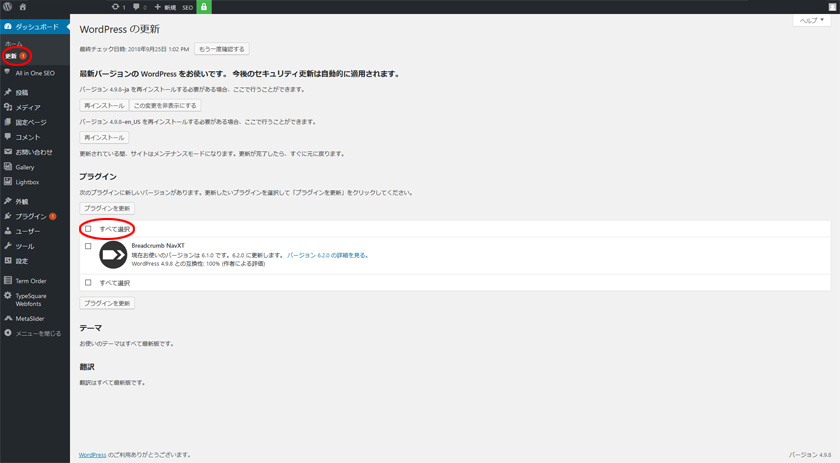Open Media library icon
Image resolution: width=840 pixels, height=463 pixels.
(x=8, y=107)
